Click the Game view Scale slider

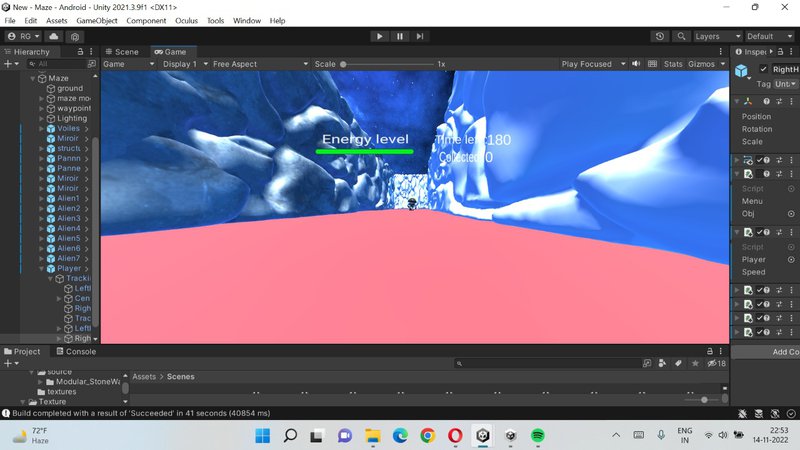pyautogui.click(x=385, y=64)
